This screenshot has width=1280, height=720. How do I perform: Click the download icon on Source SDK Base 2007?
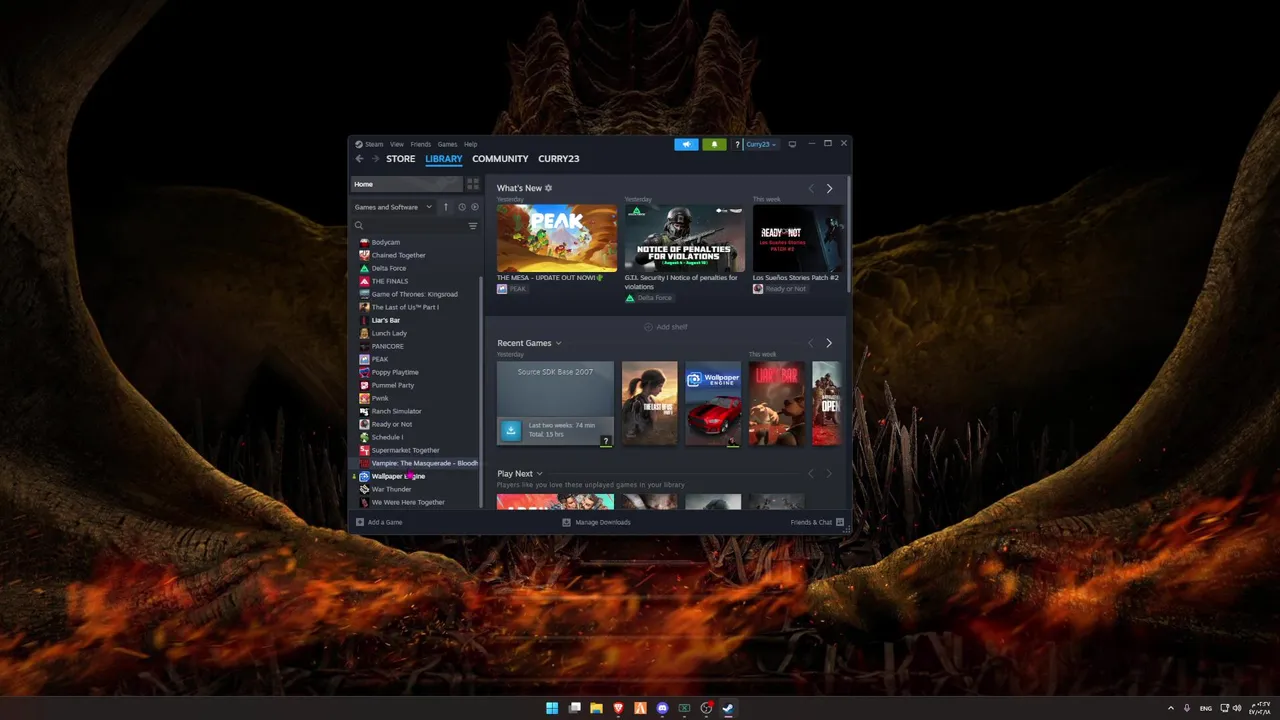(x=511, y=430)
